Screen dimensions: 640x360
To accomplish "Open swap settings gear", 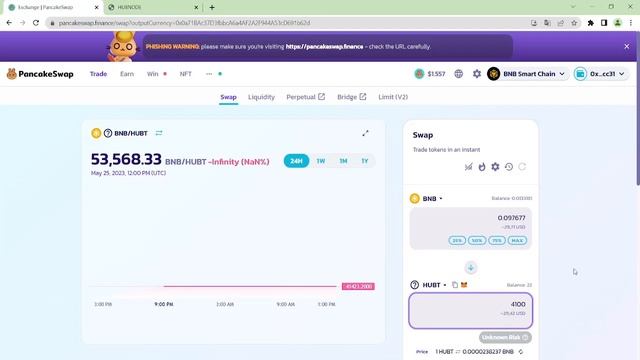I will click(495, 167).
